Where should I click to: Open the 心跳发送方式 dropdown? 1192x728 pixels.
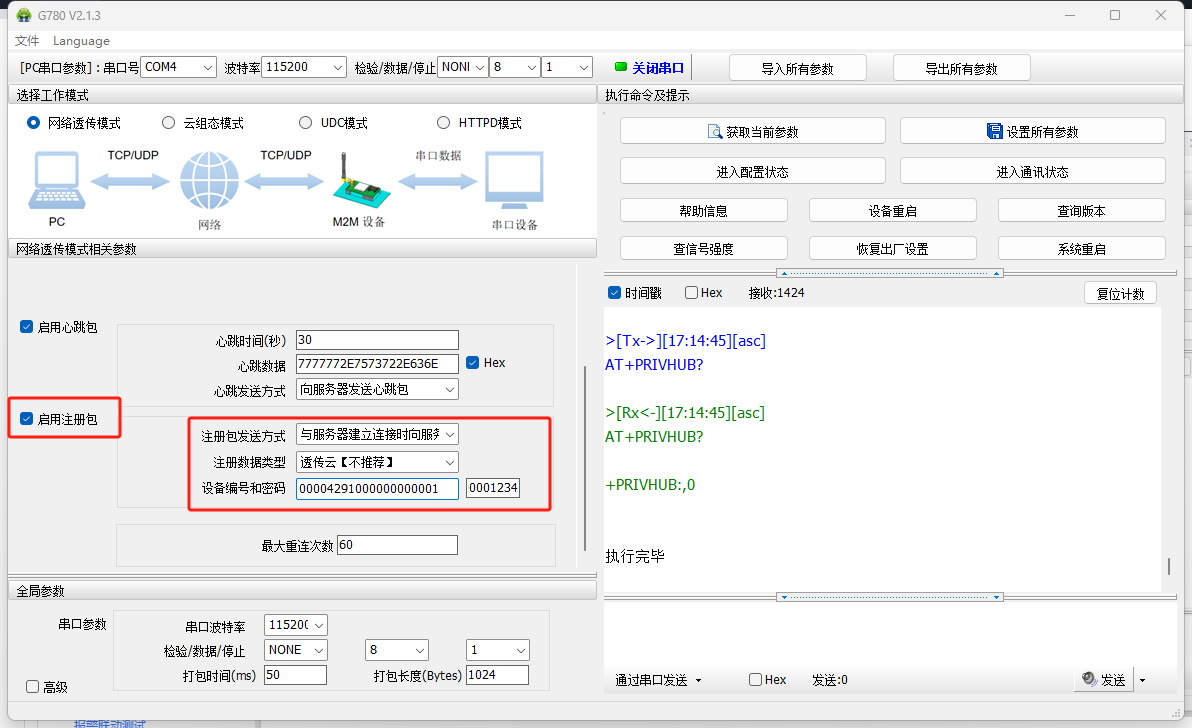coord(377,389)
